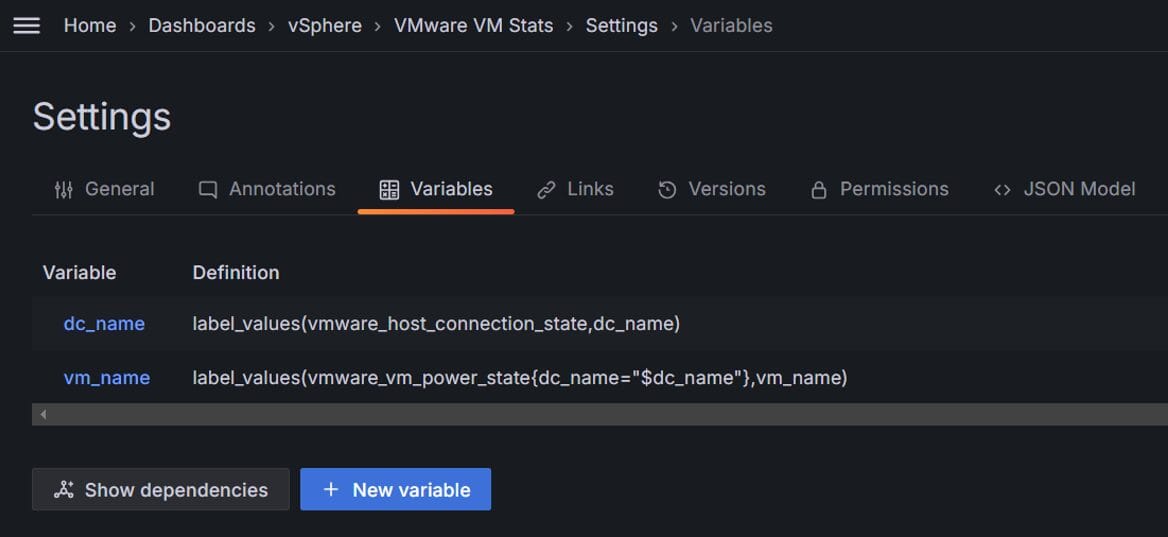Viewport: 1168px width, 537px height.
Task: Click the Annotations comment icon
Action: [x=208, y=190]
